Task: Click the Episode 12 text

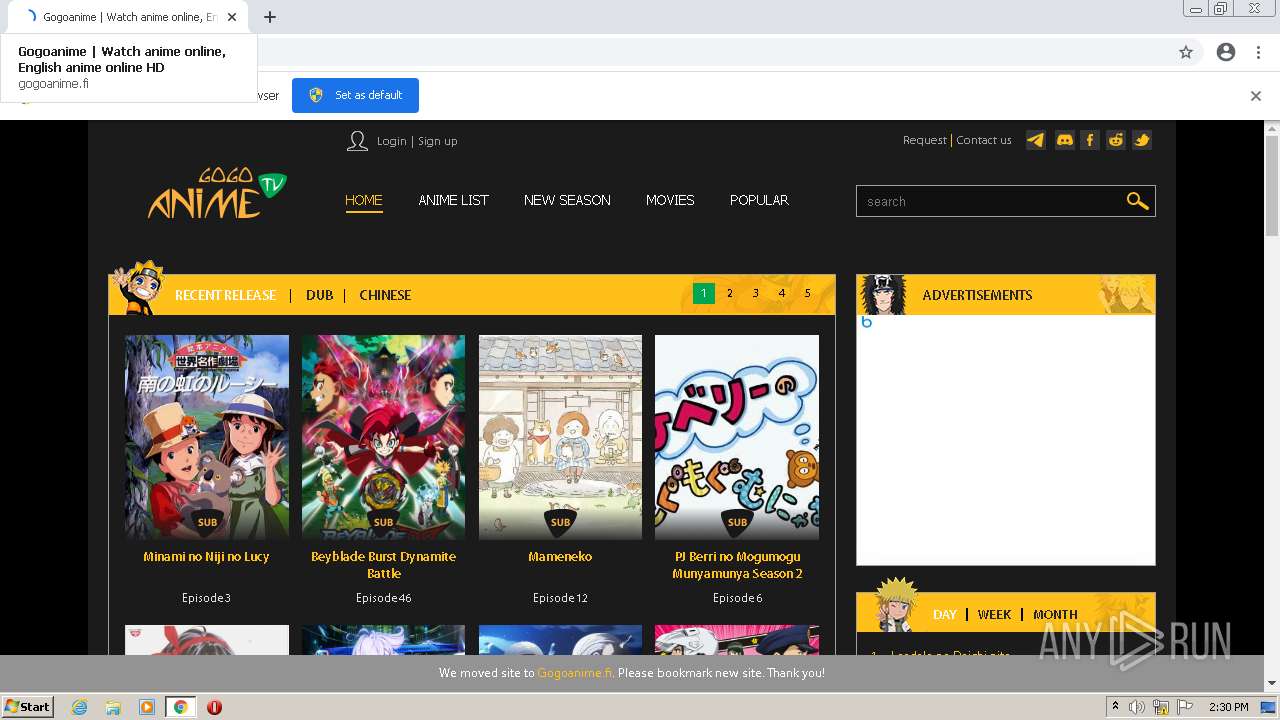Action: 560,598
